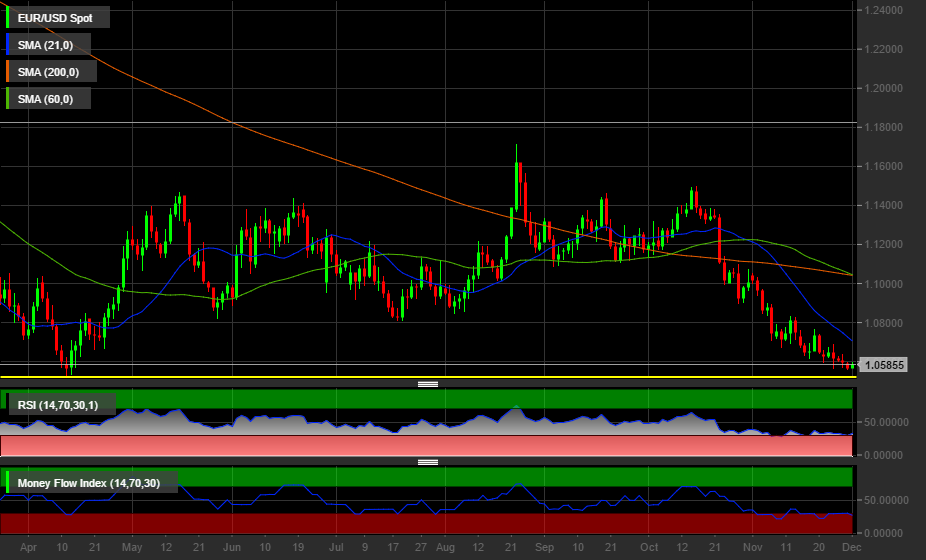Grab the splitter handle above the RSI panel
The height and width of the screenshot is (560, 926).
click(x=428, y=383)
